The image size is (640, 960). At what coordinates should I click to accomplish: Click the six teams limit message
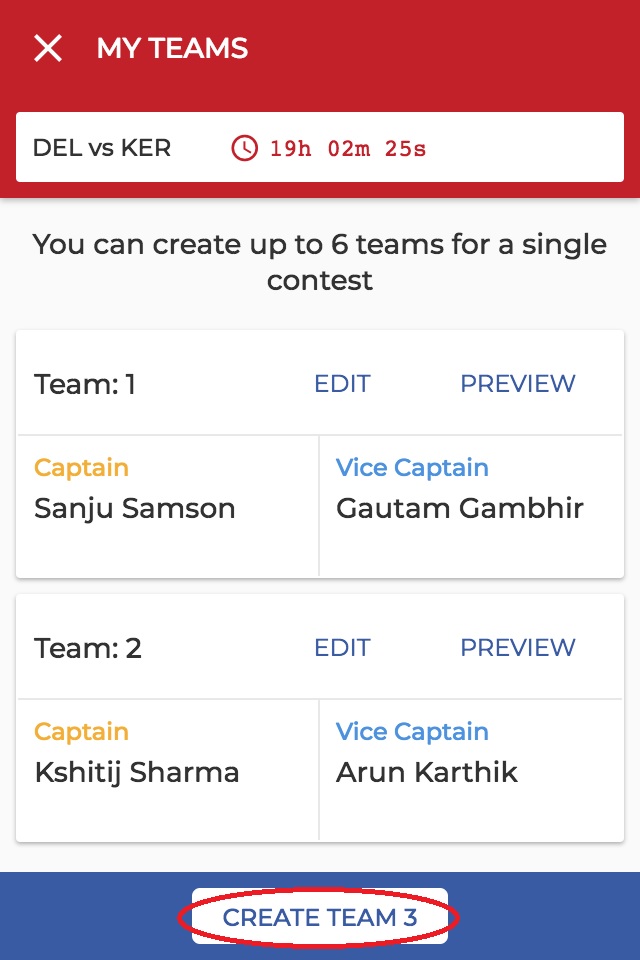(320, 262)
